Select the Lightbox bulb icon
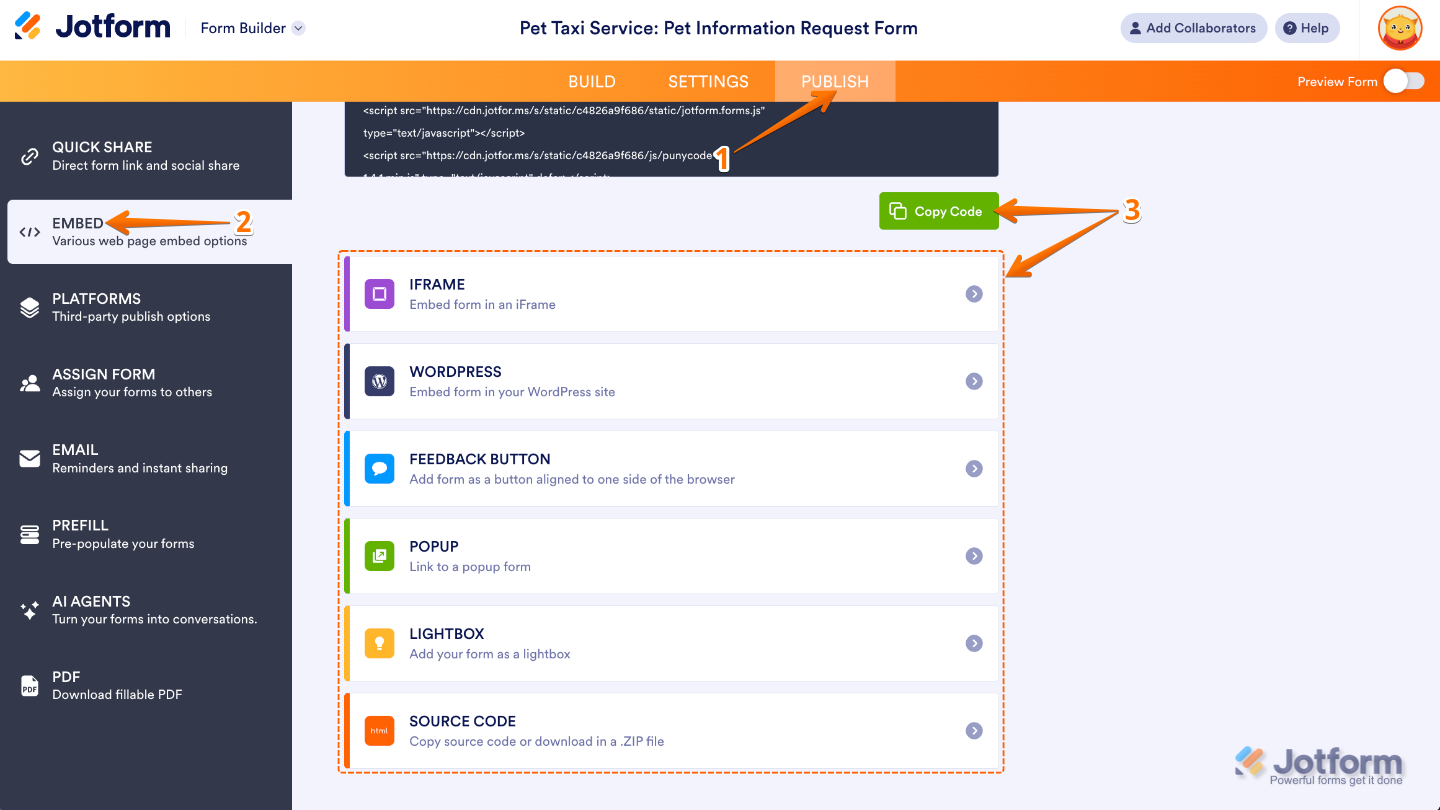The width and height of the screenshot is (1440, 810). (x=379, y=643)
